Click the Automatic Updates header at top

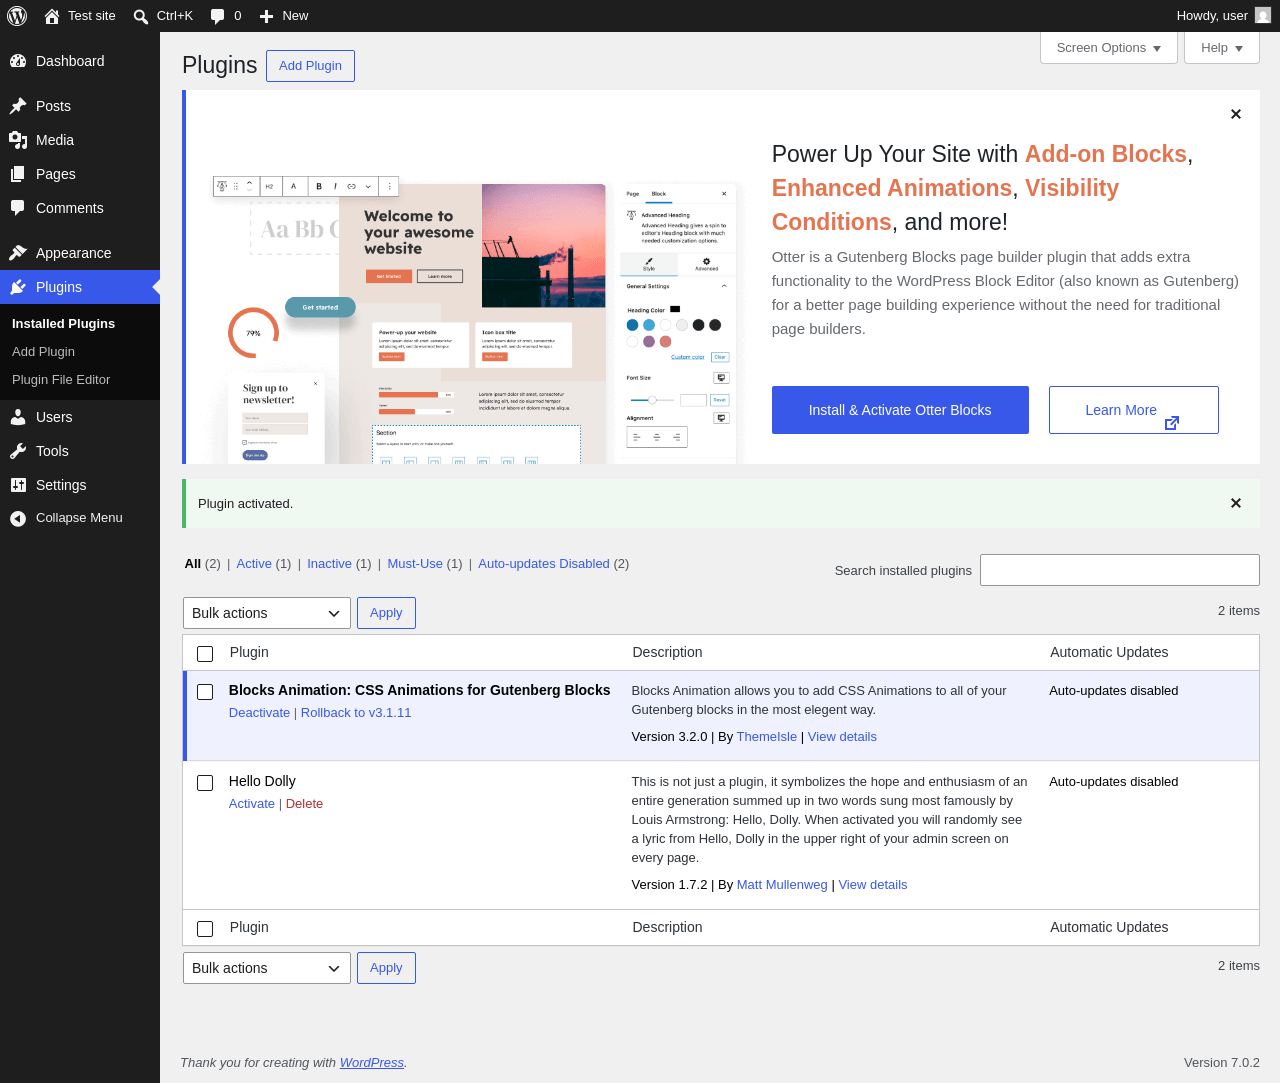pos(1109,652)
